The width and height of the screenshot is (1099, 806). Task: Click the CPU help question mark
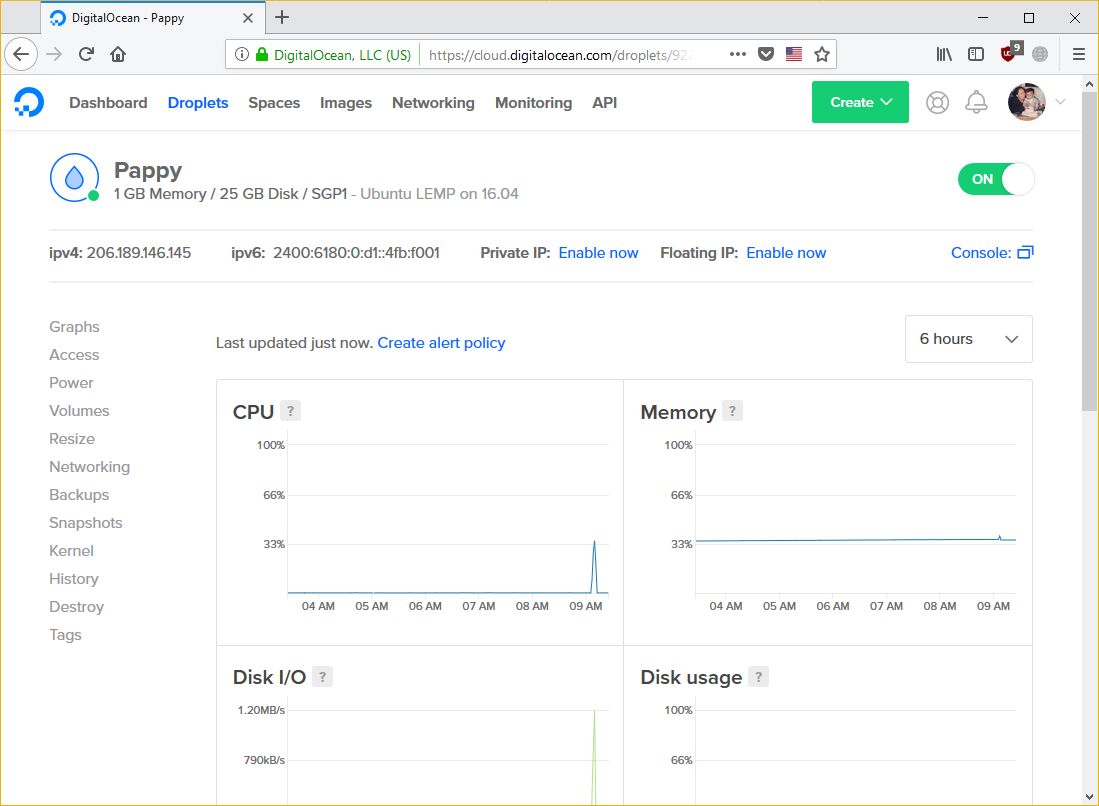pos(290,411)
